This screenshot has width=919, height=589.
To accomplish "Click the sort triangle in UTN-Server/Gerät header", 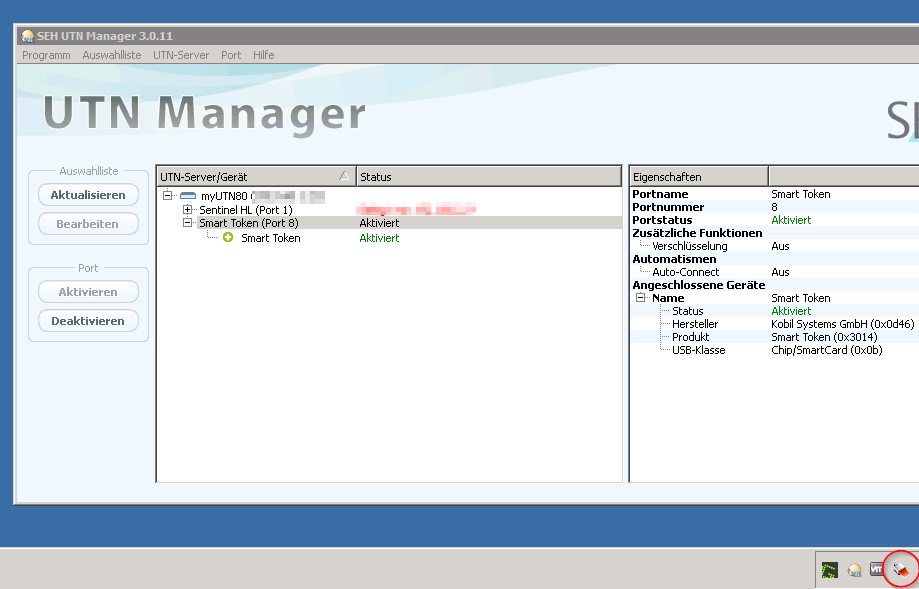I will point(344,176).
